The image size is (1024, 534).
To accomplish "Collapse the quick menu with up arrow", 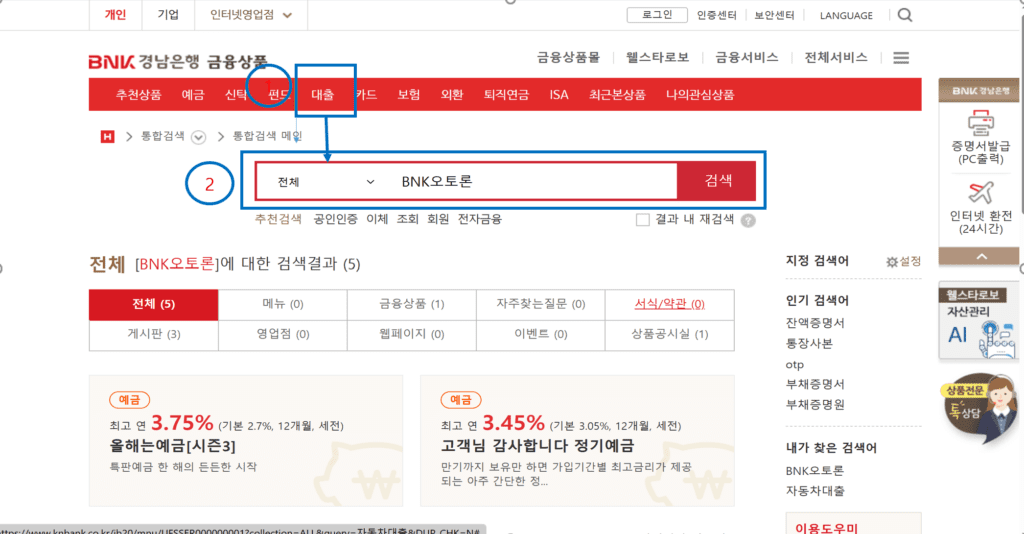I will coord(981,257).
